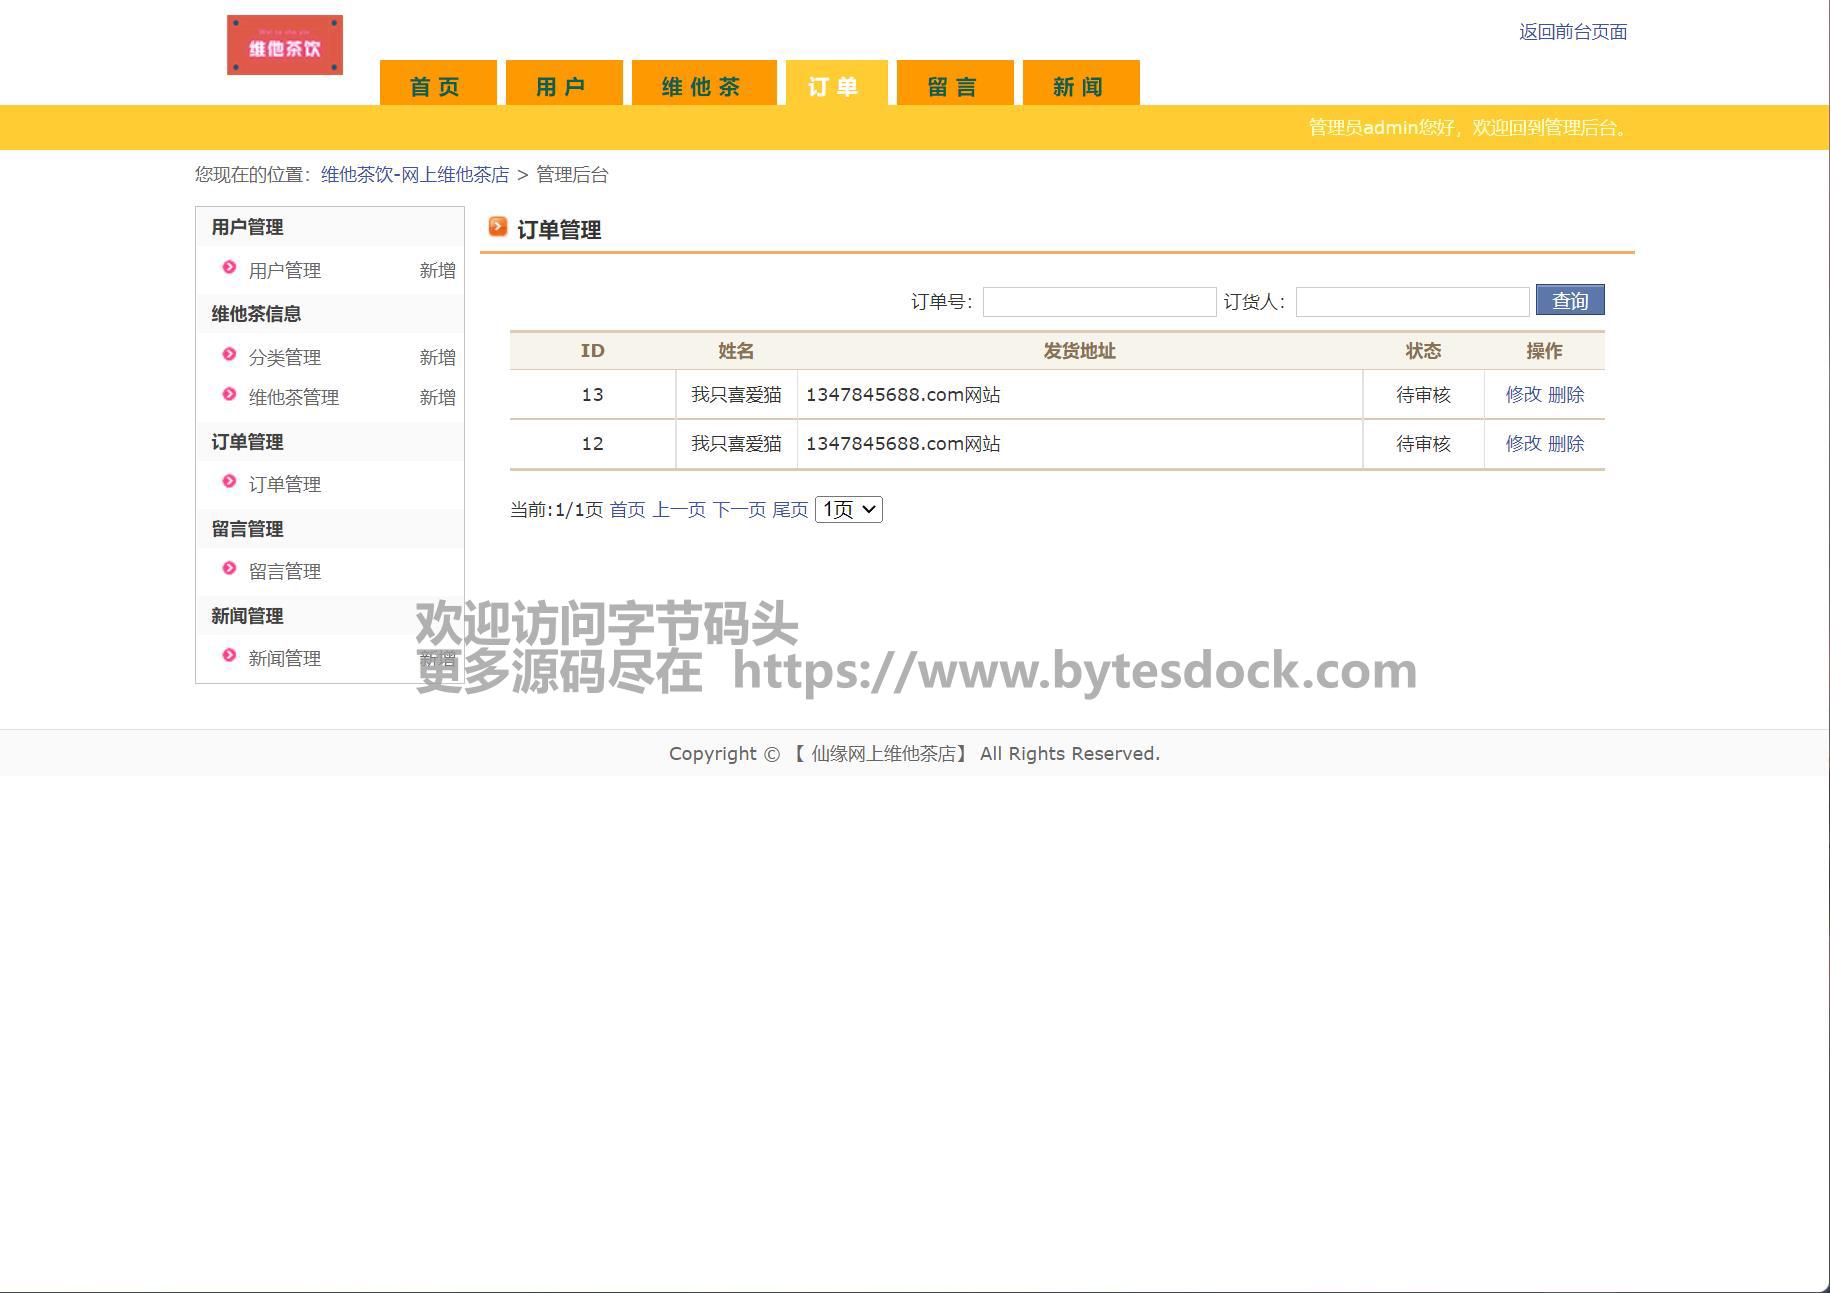The width and height of the screenshot is (1830, 1293).
Task: Click the pink bullet icon beside sidebar 订单管理
Action: [x=229, y=482]
